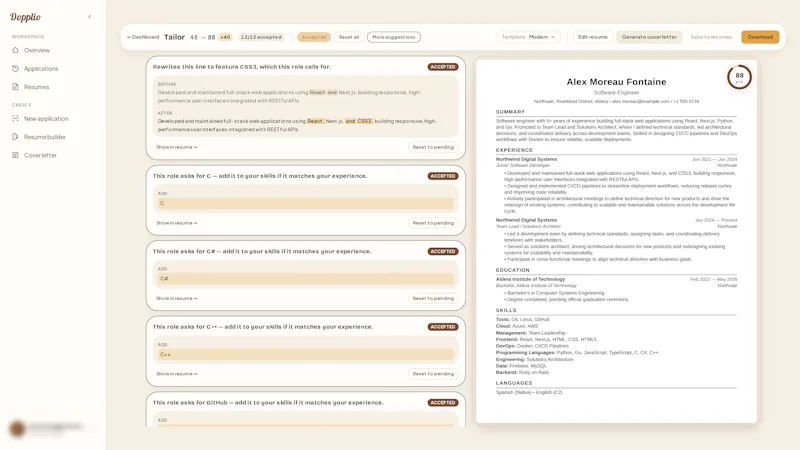Click More suggestions button
Viewport: 800px width, 450px height.
coord(394,37)
